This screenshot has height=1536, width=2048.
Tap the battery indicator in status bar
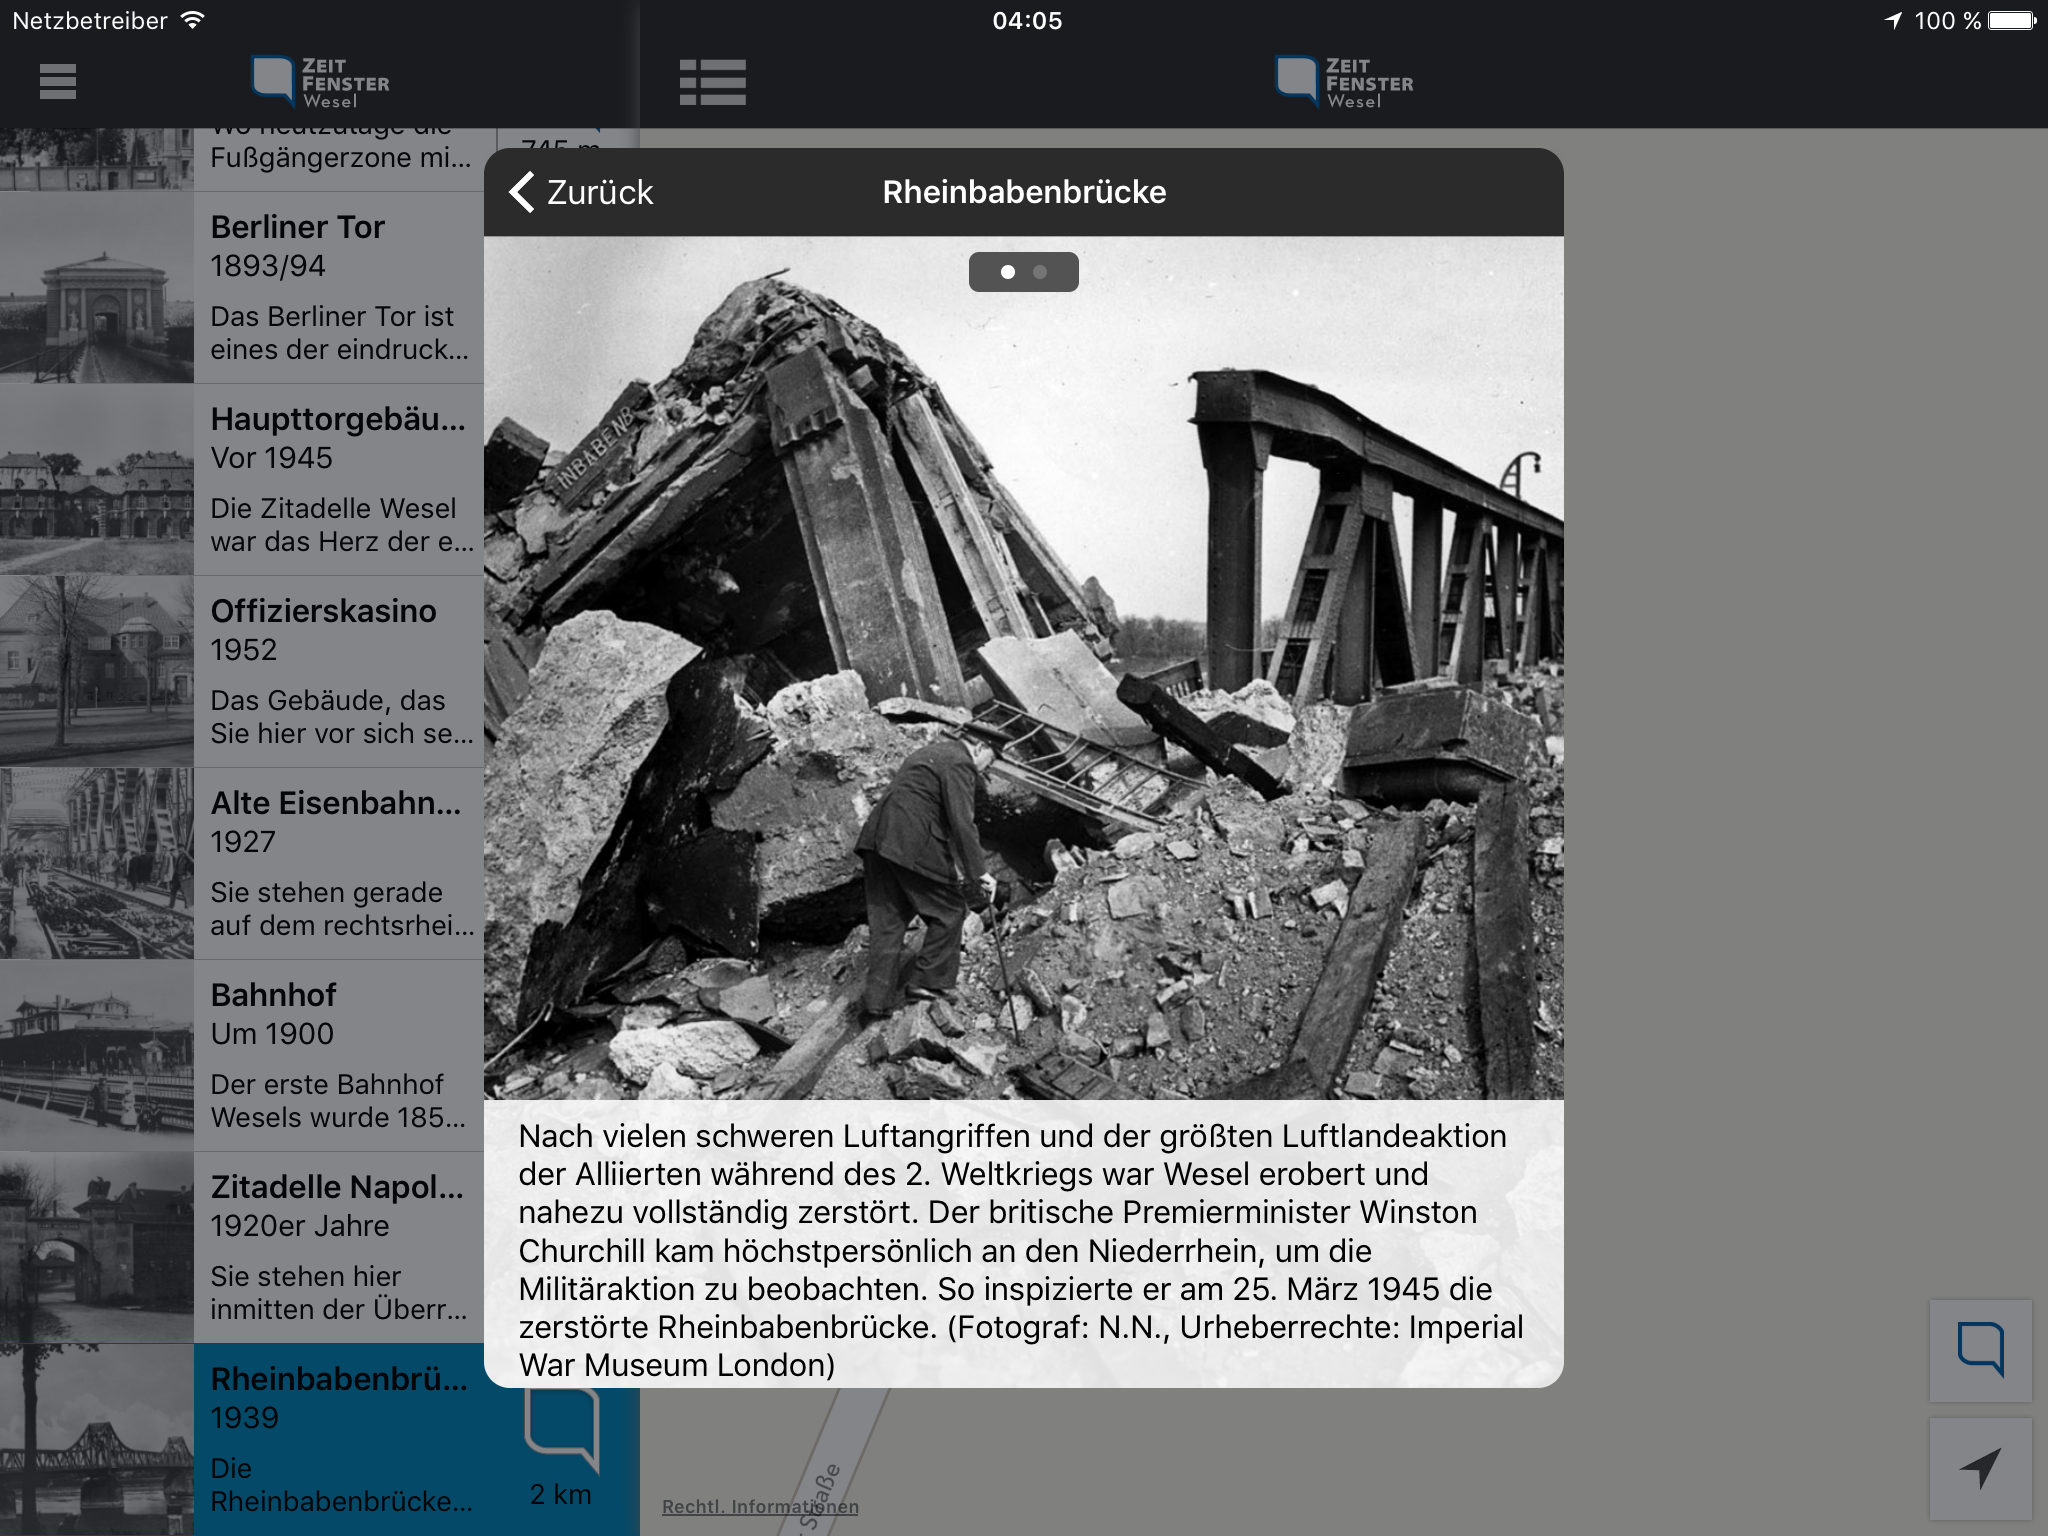[x=2012, y=21]
